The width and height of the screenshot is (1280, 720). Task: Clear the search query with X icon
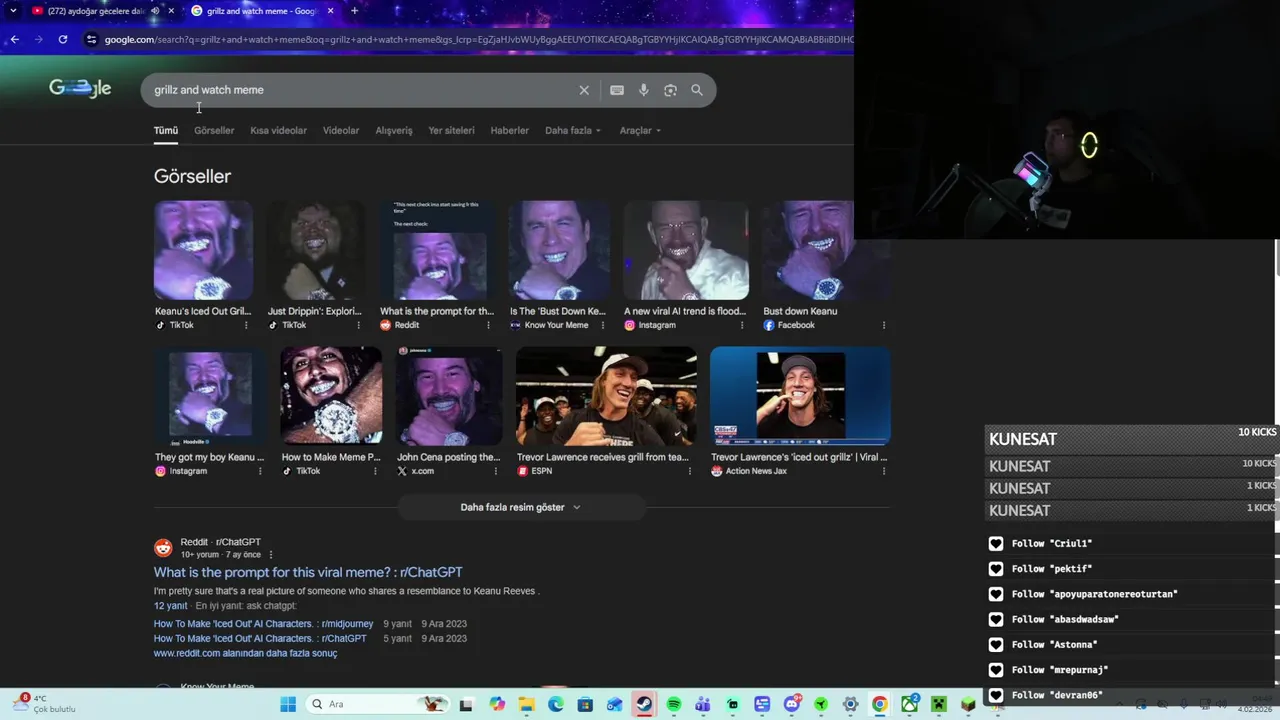(584, 90)
